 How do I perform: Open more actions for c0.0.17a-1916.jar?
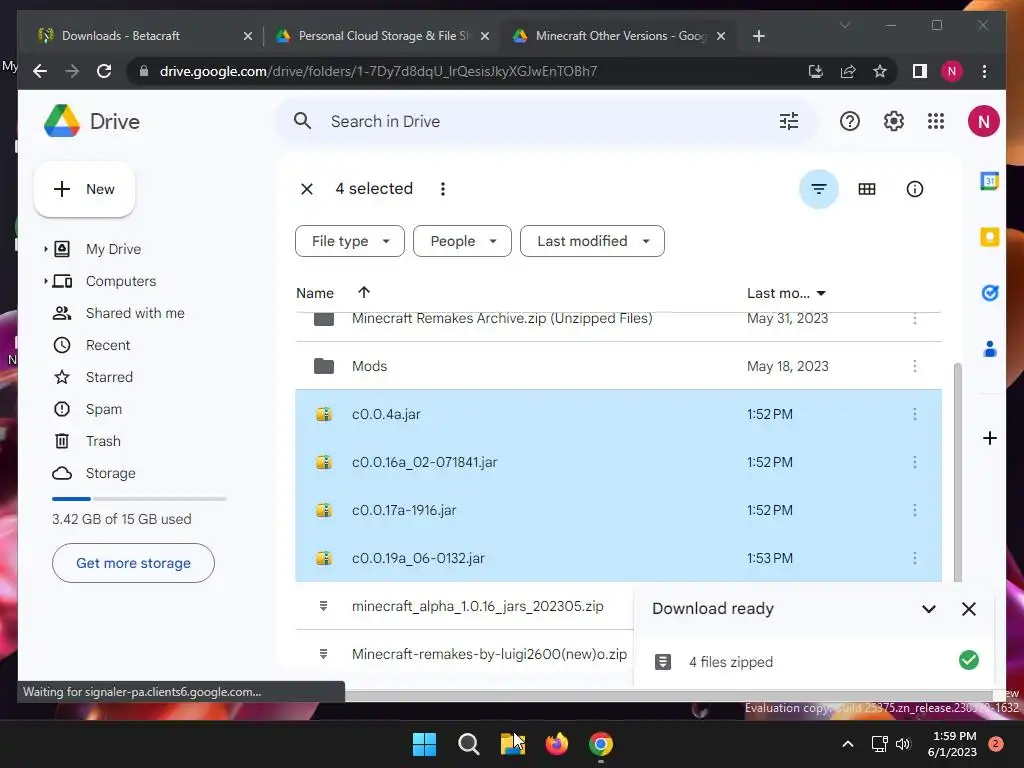coord(914,510)
